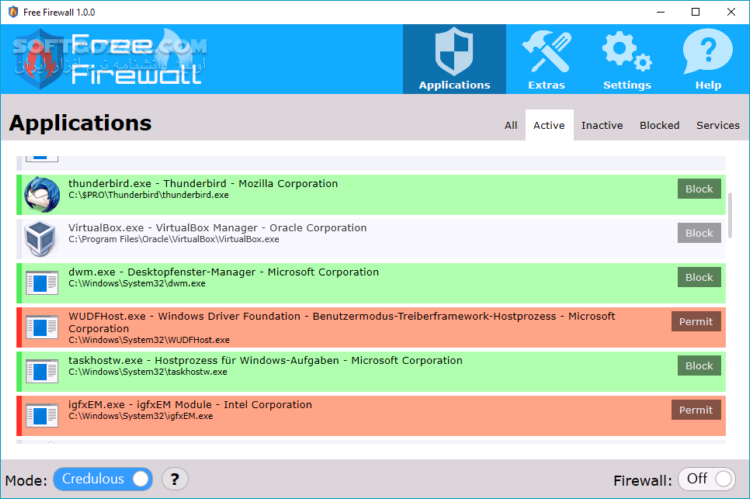The image size is (750, 499).
Task: Permit WUDFHost.exe
Action: [x=696, y=322]
